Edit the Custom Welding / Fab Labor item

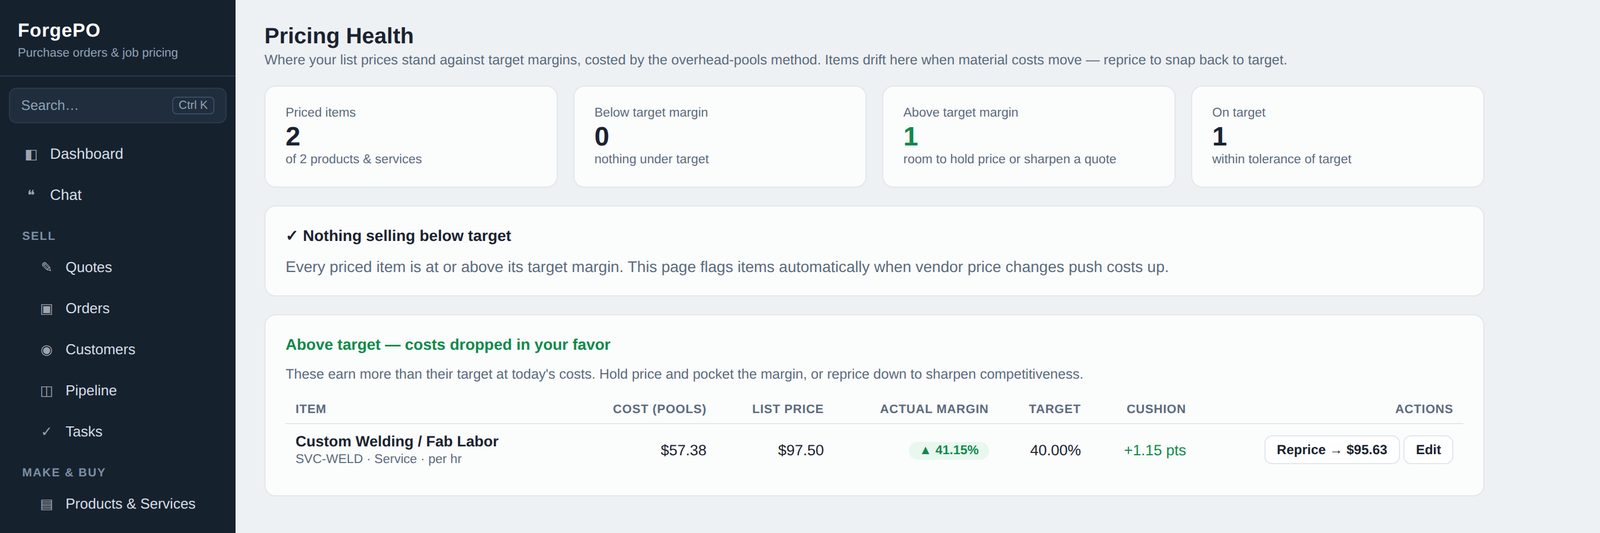[x=1428, y=450]
